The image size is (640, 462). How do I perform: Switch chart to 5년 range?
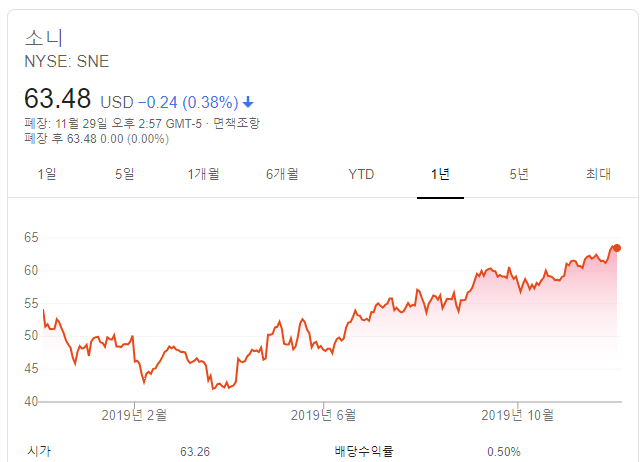(519, 174)
